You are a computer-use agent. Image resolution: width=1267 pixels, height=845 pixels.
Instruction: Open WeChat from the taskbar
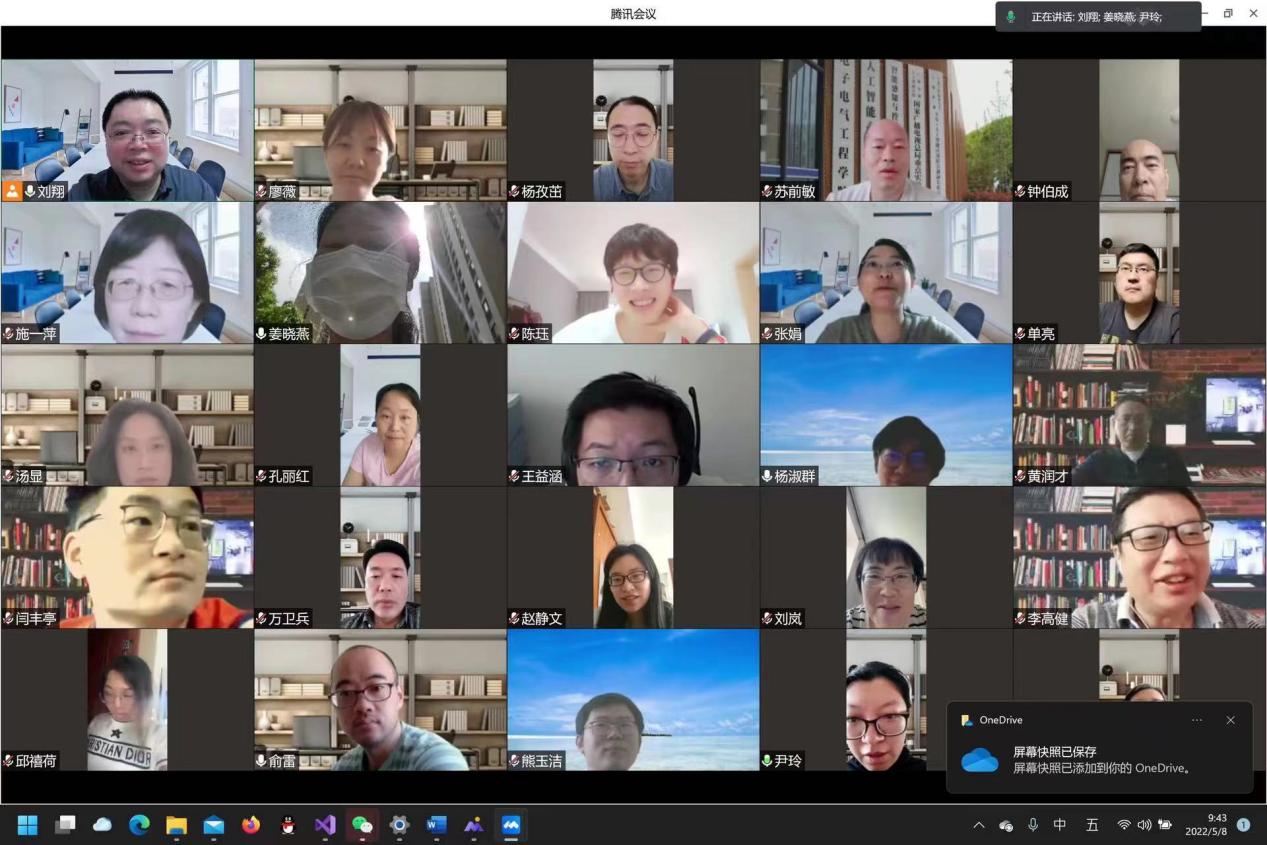tap(362, 825)
